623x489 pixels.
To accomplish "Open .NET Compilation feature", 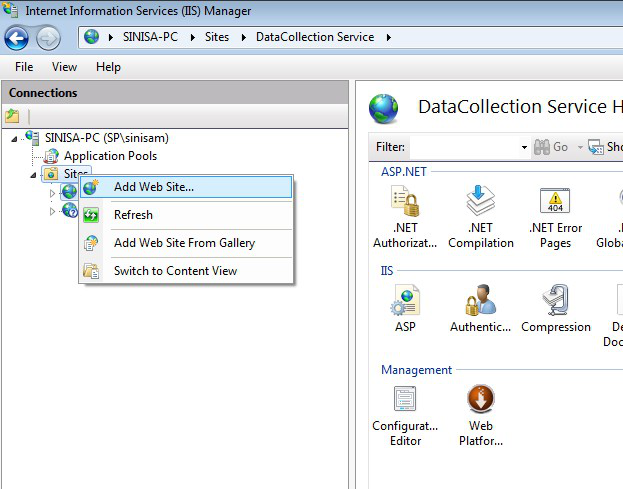I will [481, 216].
